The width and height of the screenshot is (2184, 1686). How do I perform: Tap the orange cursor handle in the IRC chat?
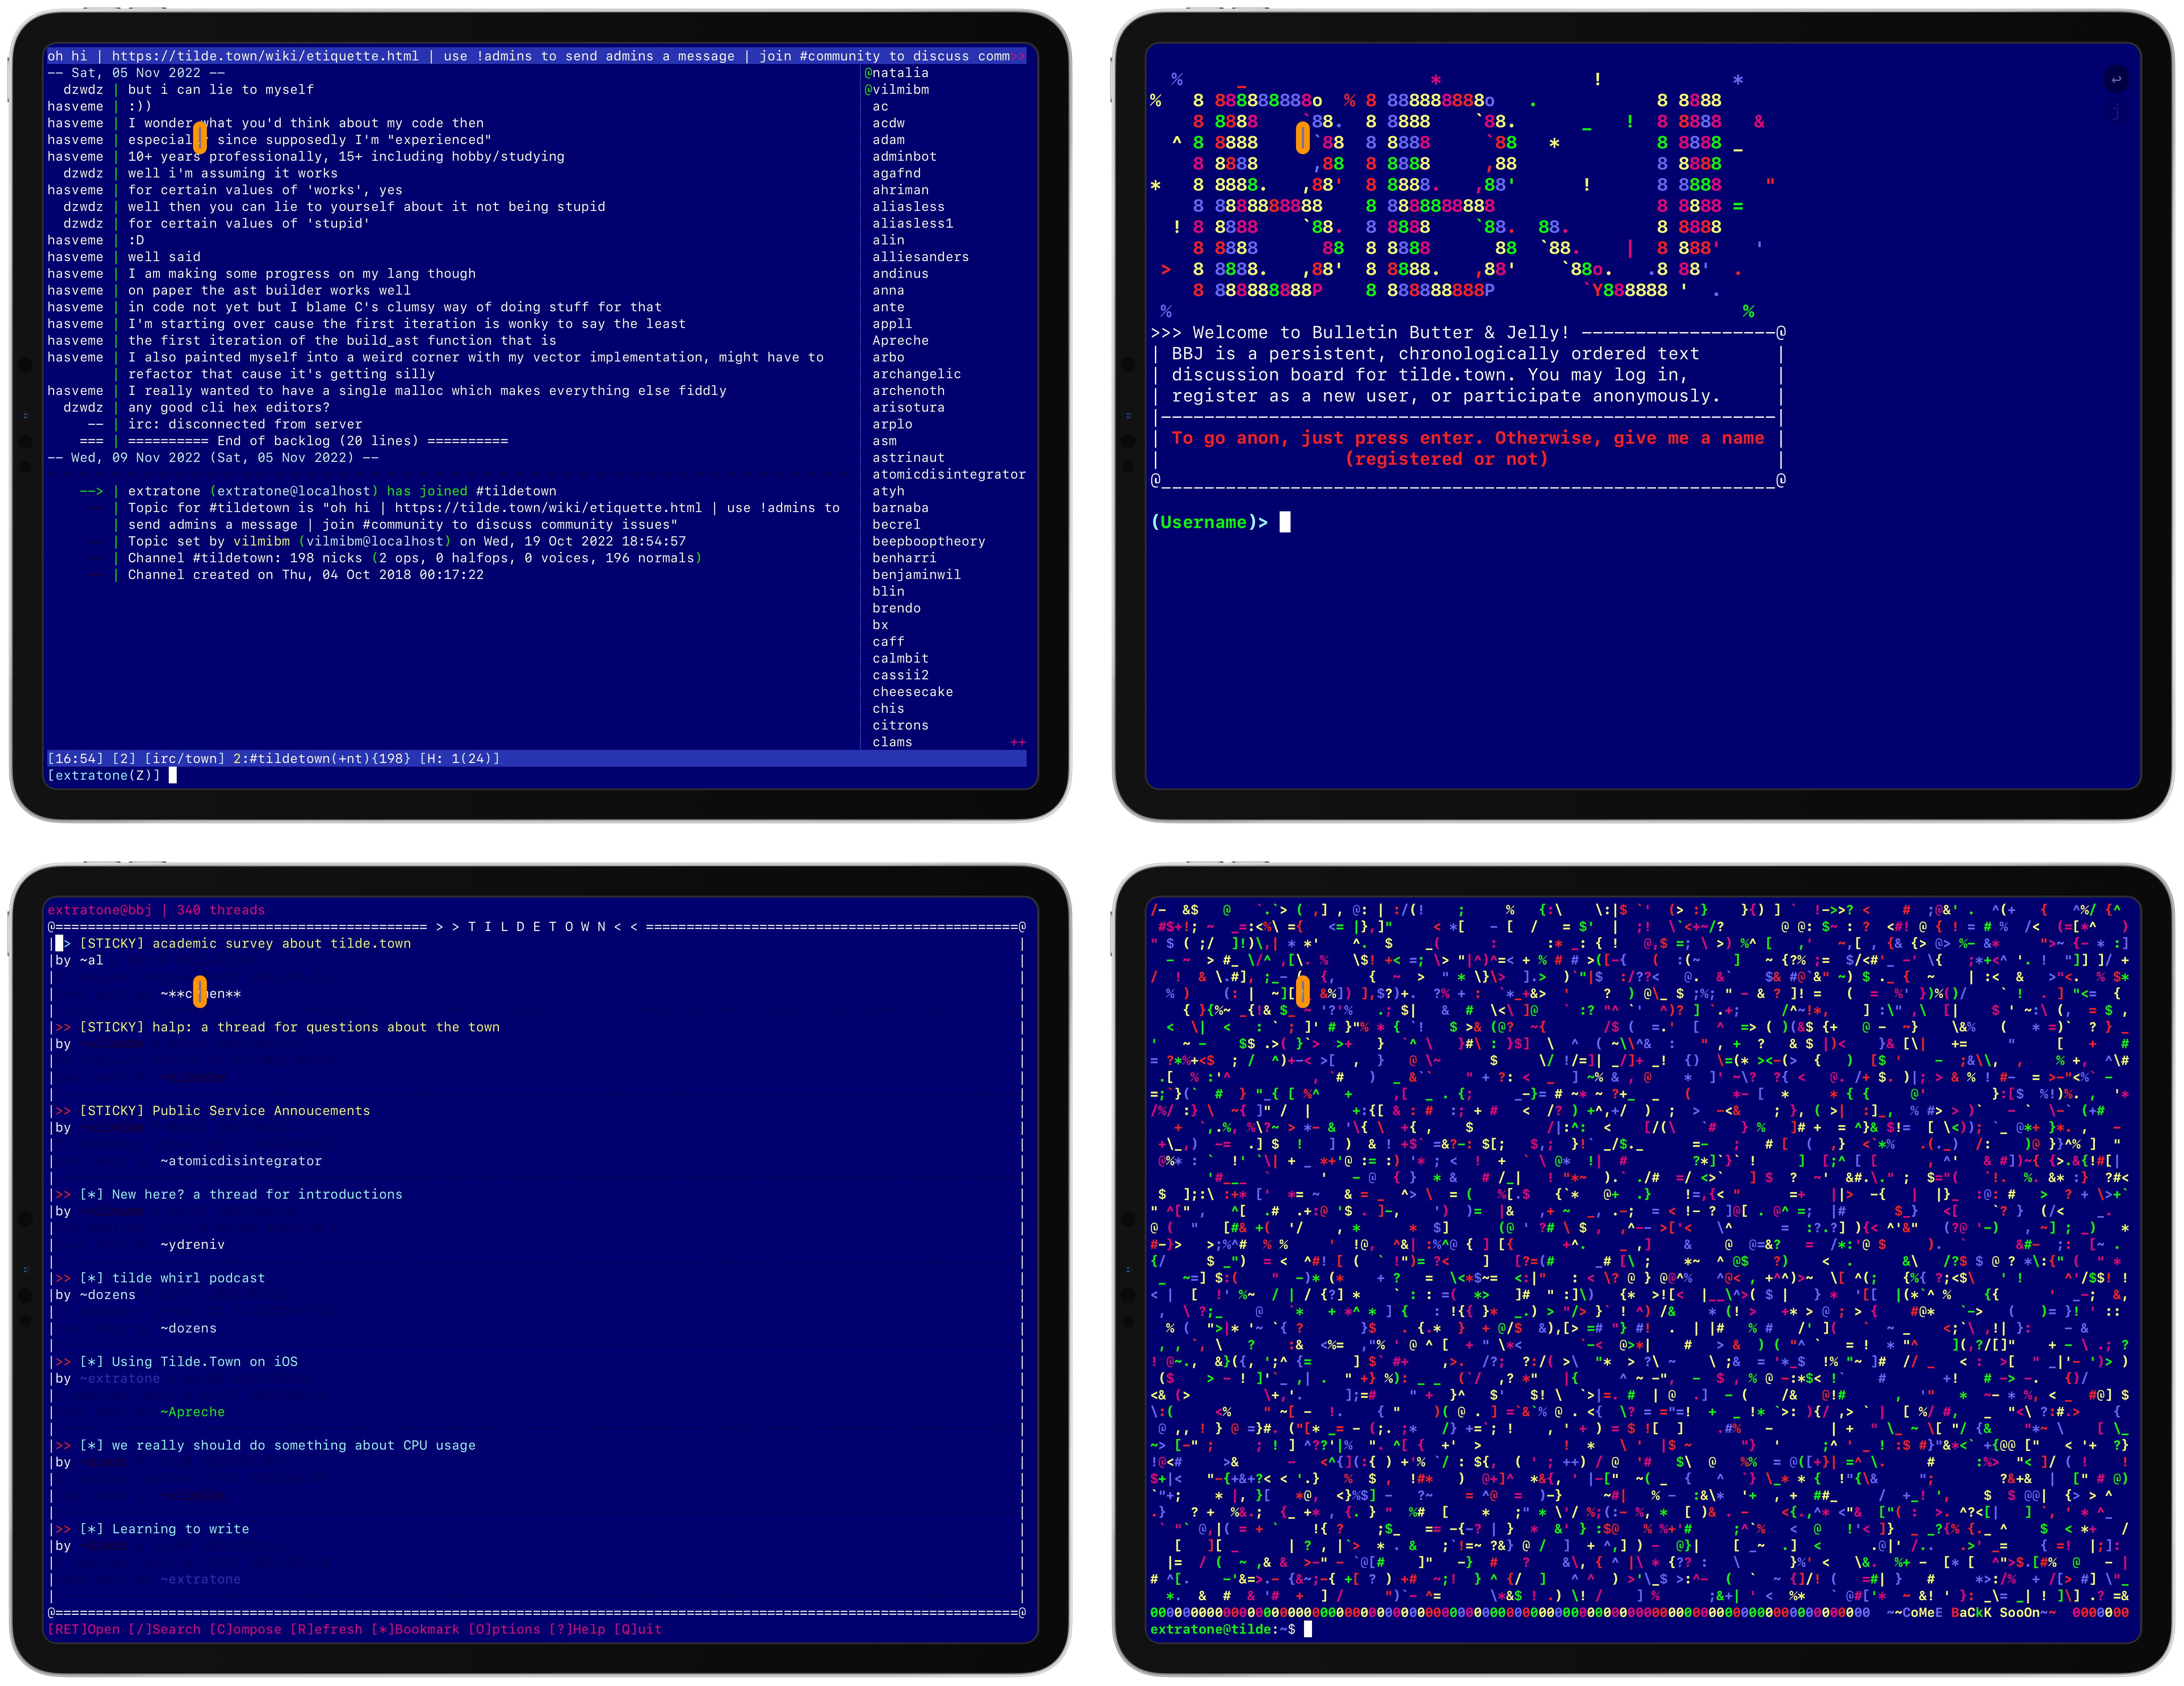pos(200,137)
